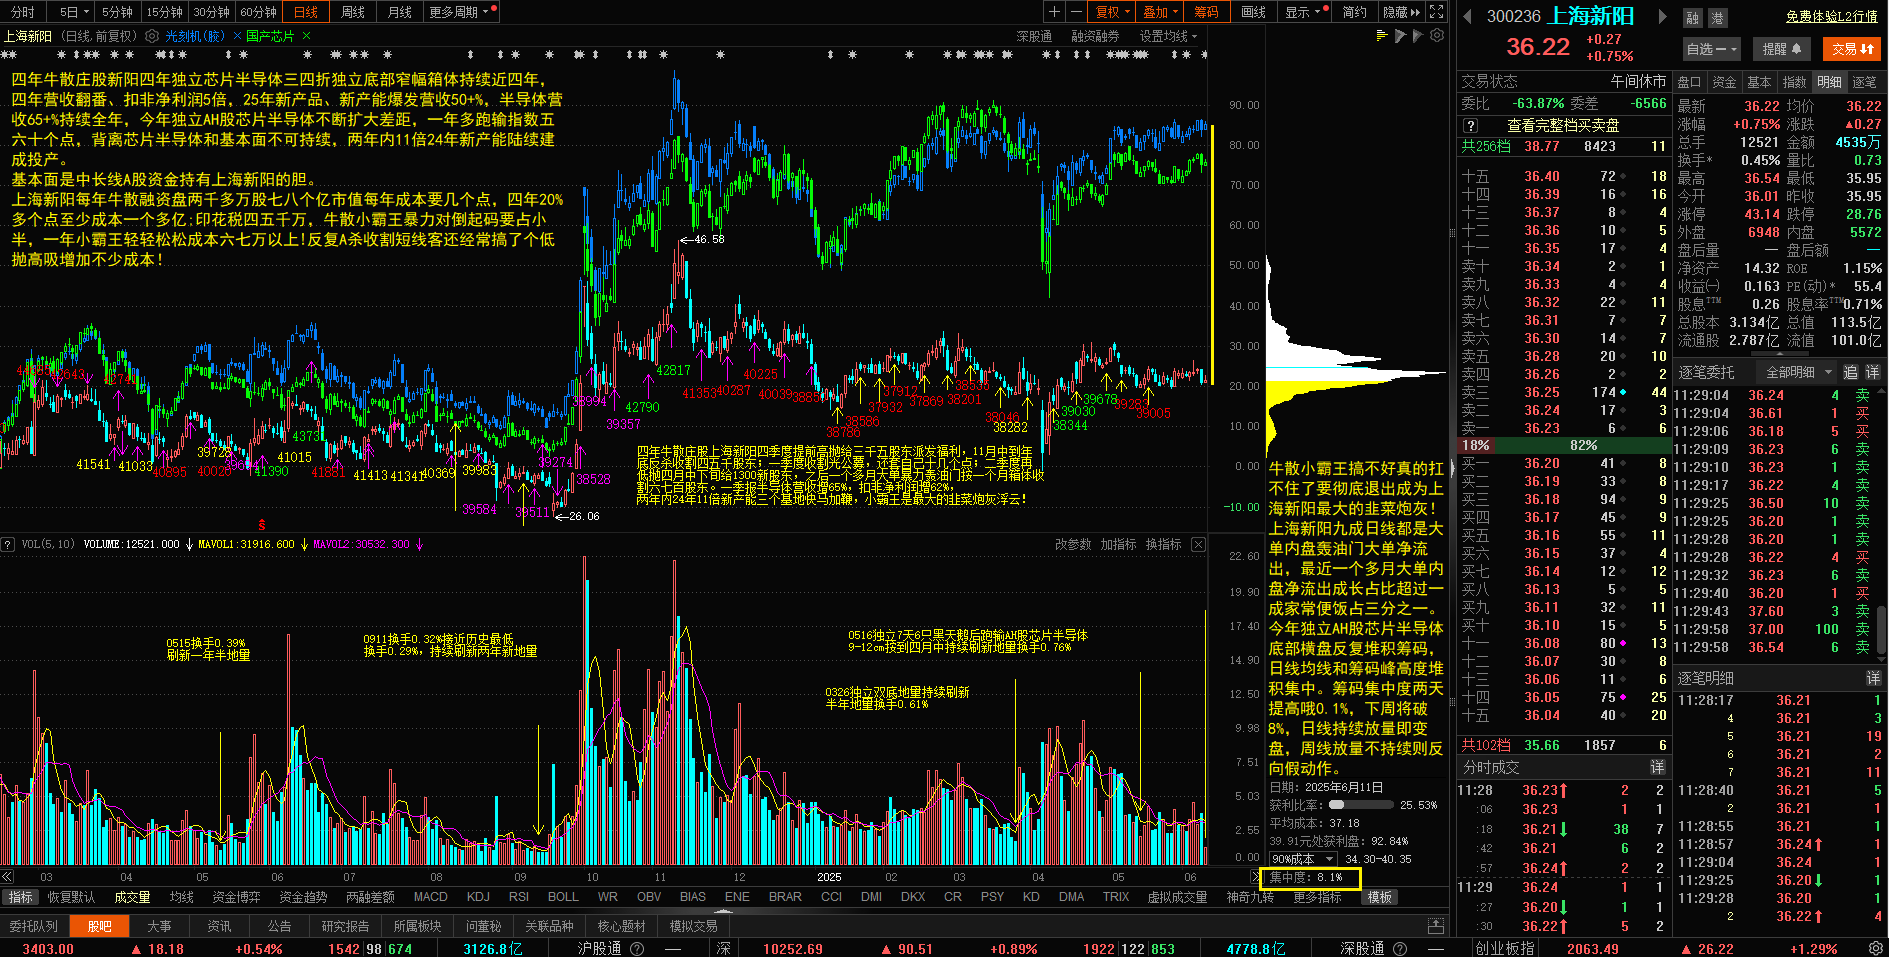This screenshot has width=1889, height=957.
Task: Click 更多指标 more indicators
Action: [x=1317, y=897]
